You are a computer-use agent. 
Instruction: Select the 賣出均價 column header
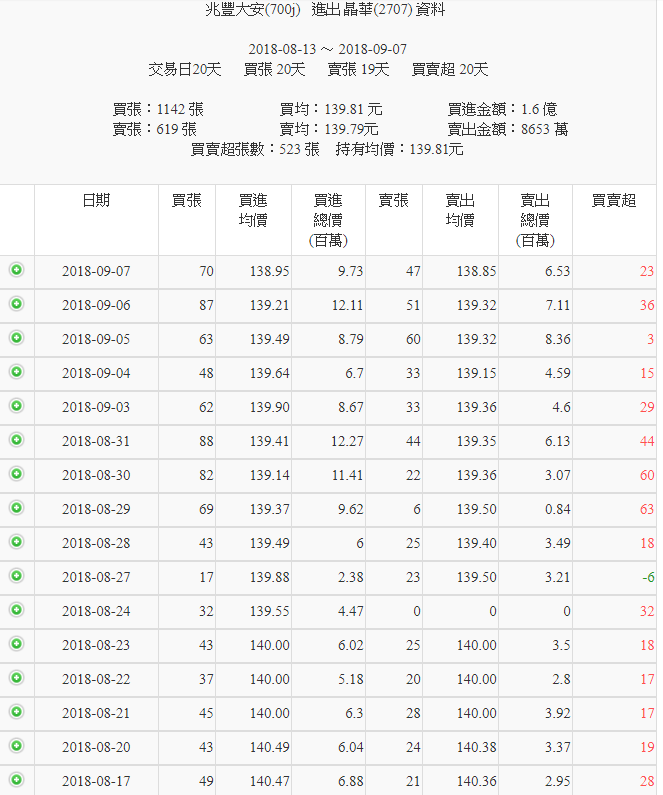pos(460,210)
